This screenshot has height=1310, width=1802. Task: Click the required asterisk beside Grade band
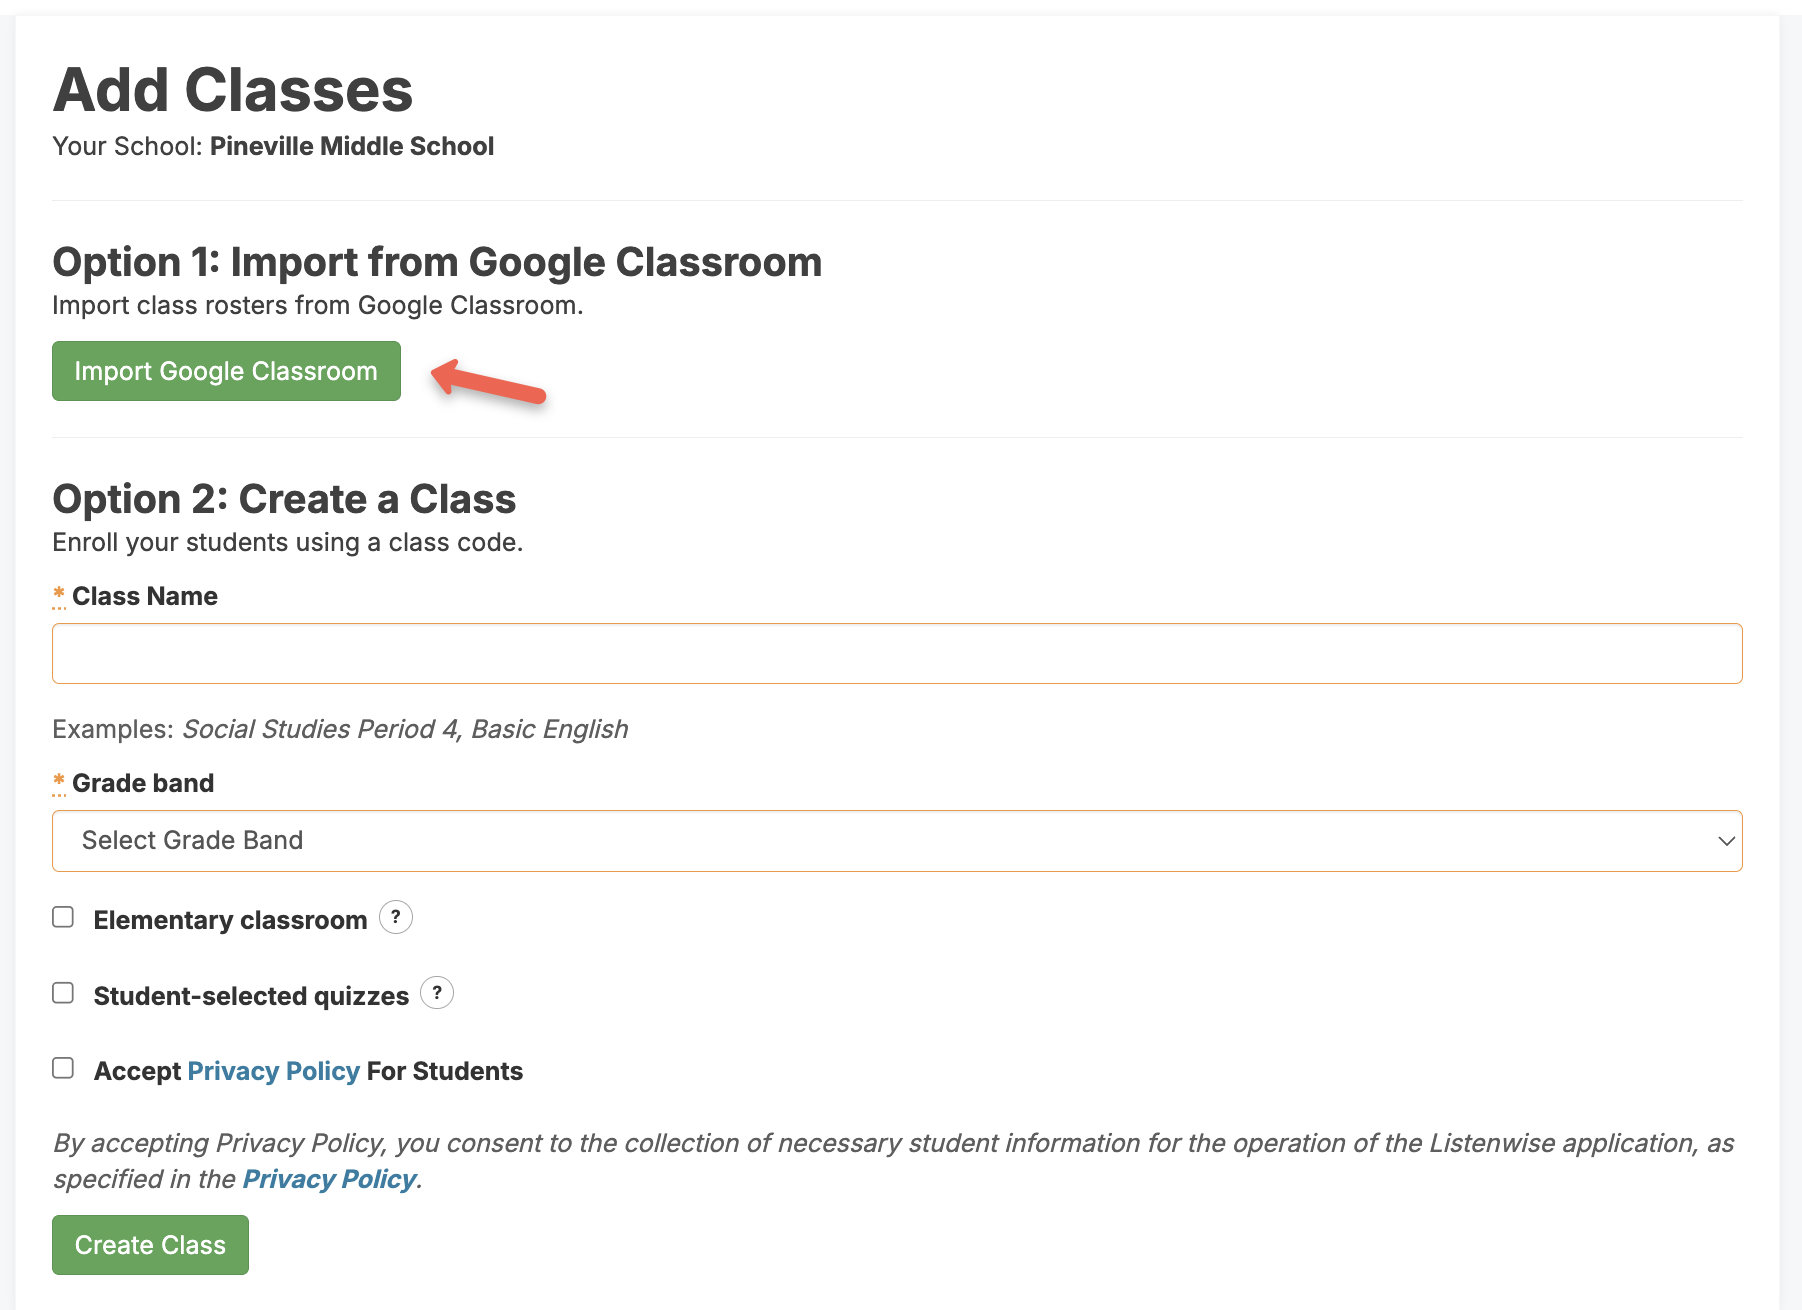59,783
